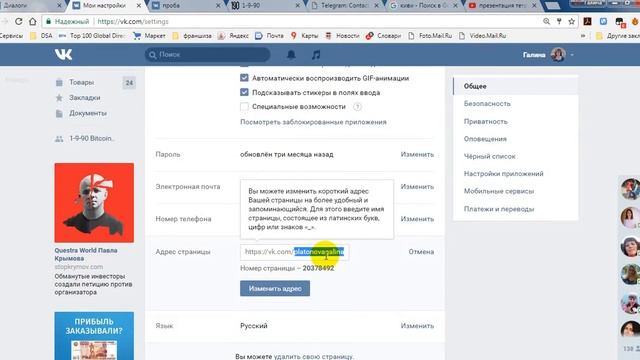
Task: Toggle autoplay GIF animations checkbox
Action: tap(244, 78)
